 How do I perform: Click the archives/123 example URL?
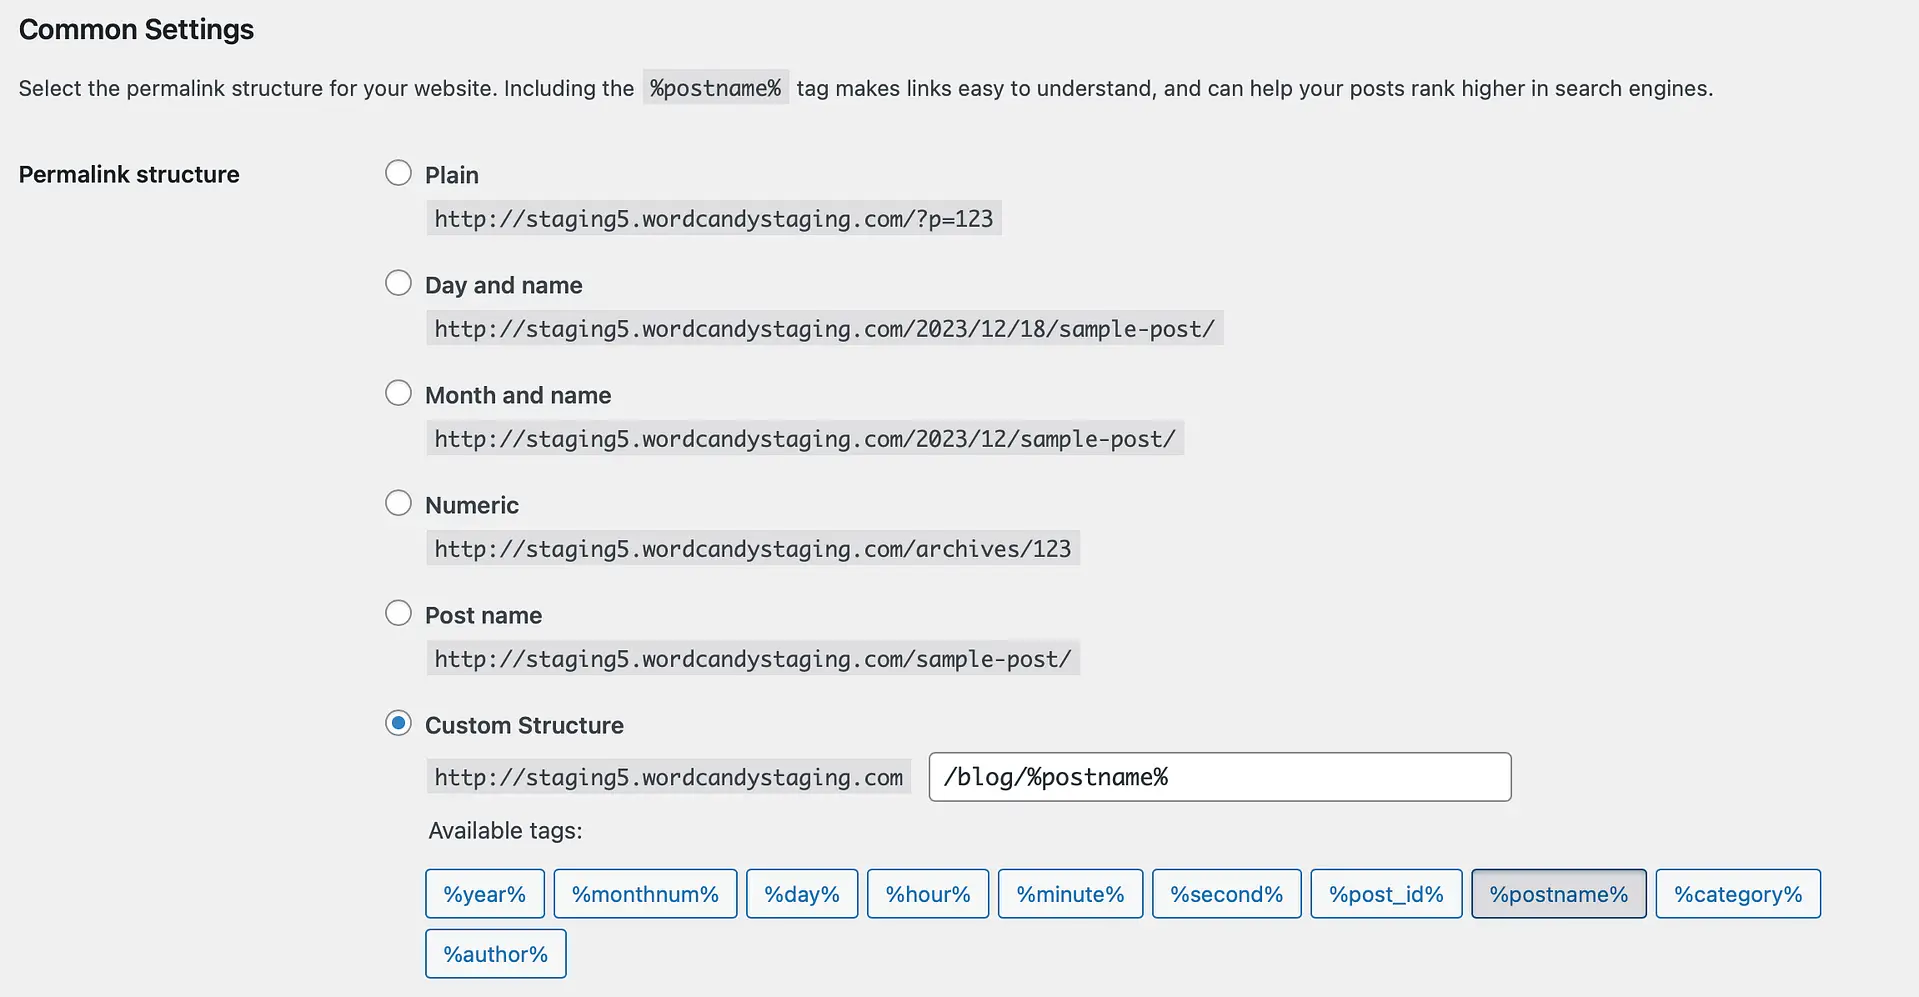(x=753, y=549)
